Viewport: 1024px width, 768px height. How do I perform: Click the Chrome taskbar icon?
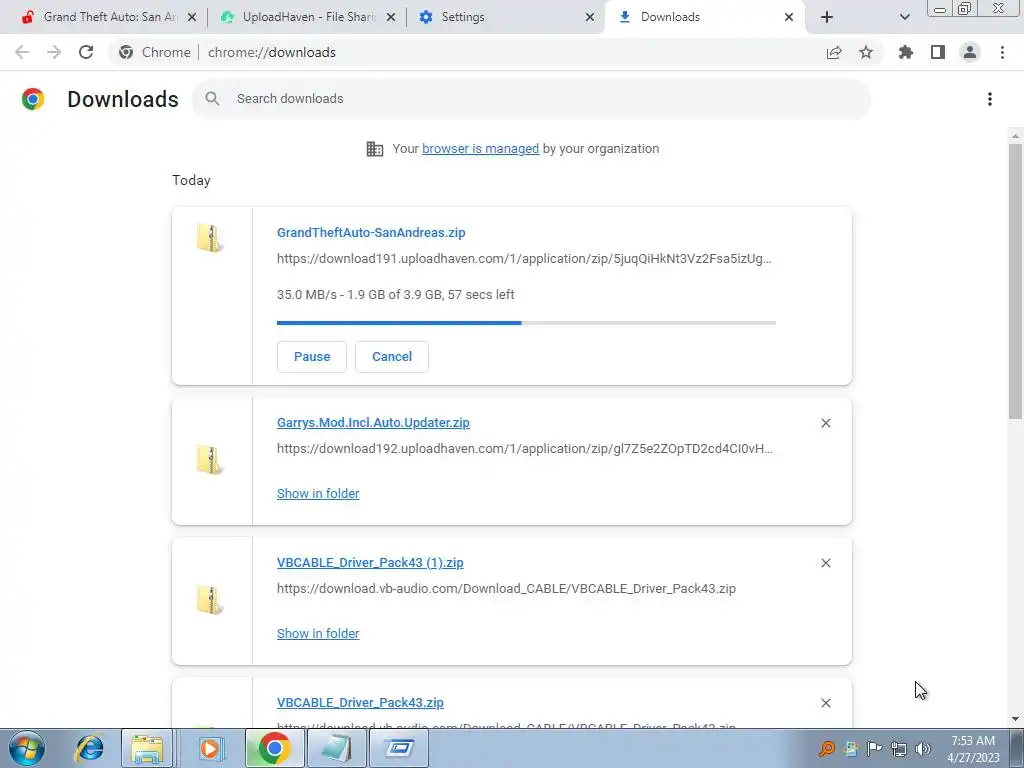coord(274,748)
